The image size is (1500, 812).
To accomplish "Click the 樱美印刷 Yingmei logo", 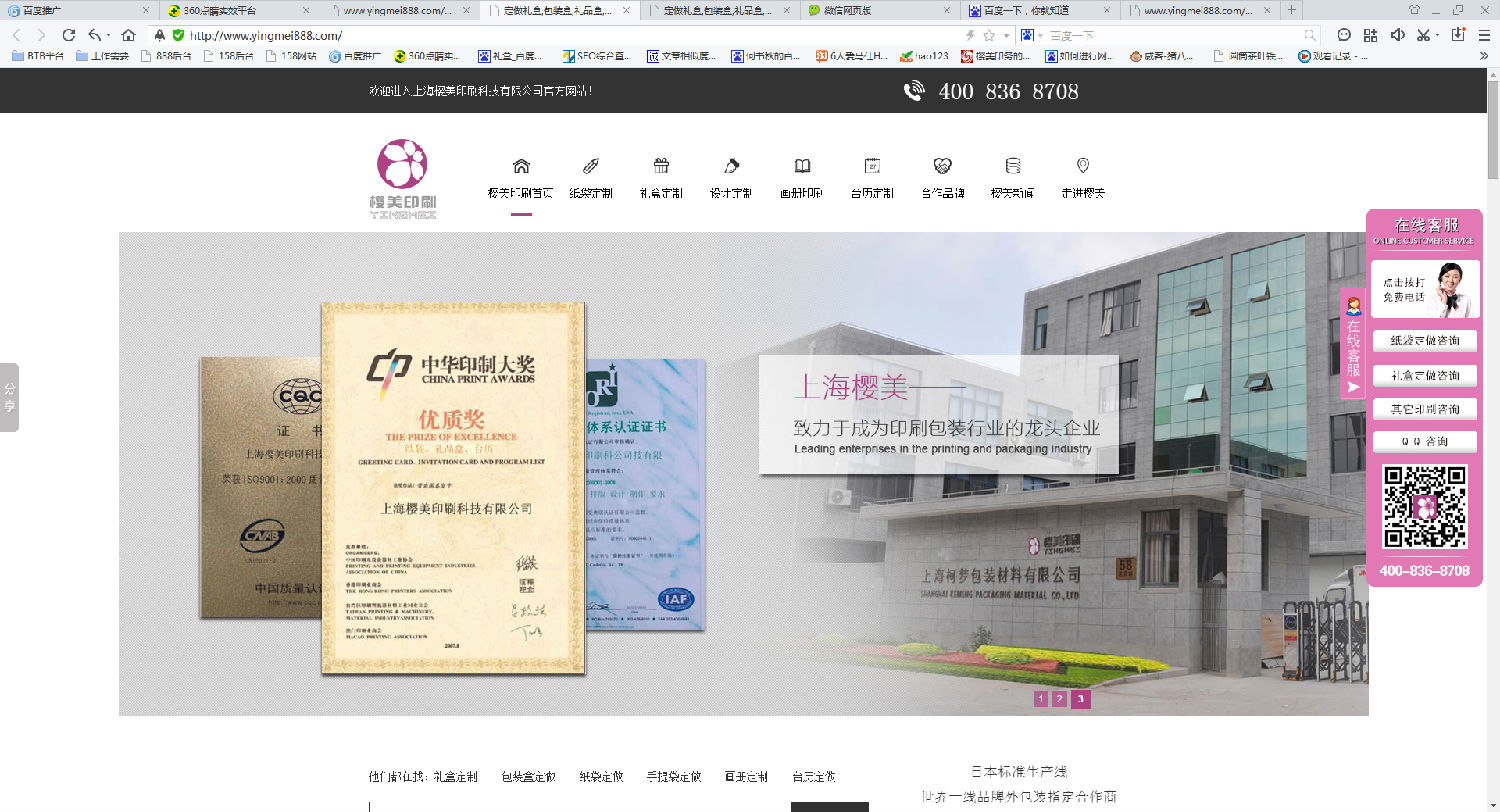I will (403, 179).
